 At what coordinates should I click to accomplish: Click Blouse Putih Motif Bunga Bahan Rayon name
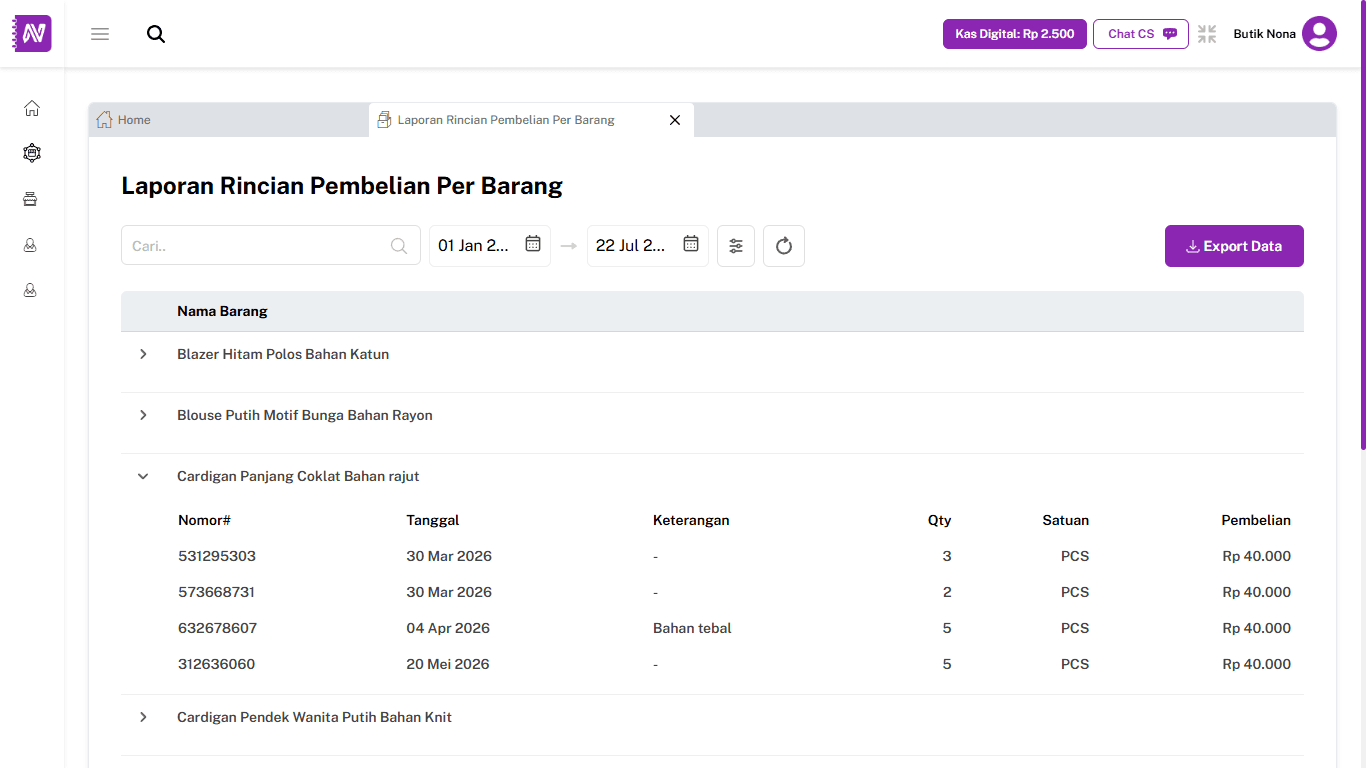305,415
